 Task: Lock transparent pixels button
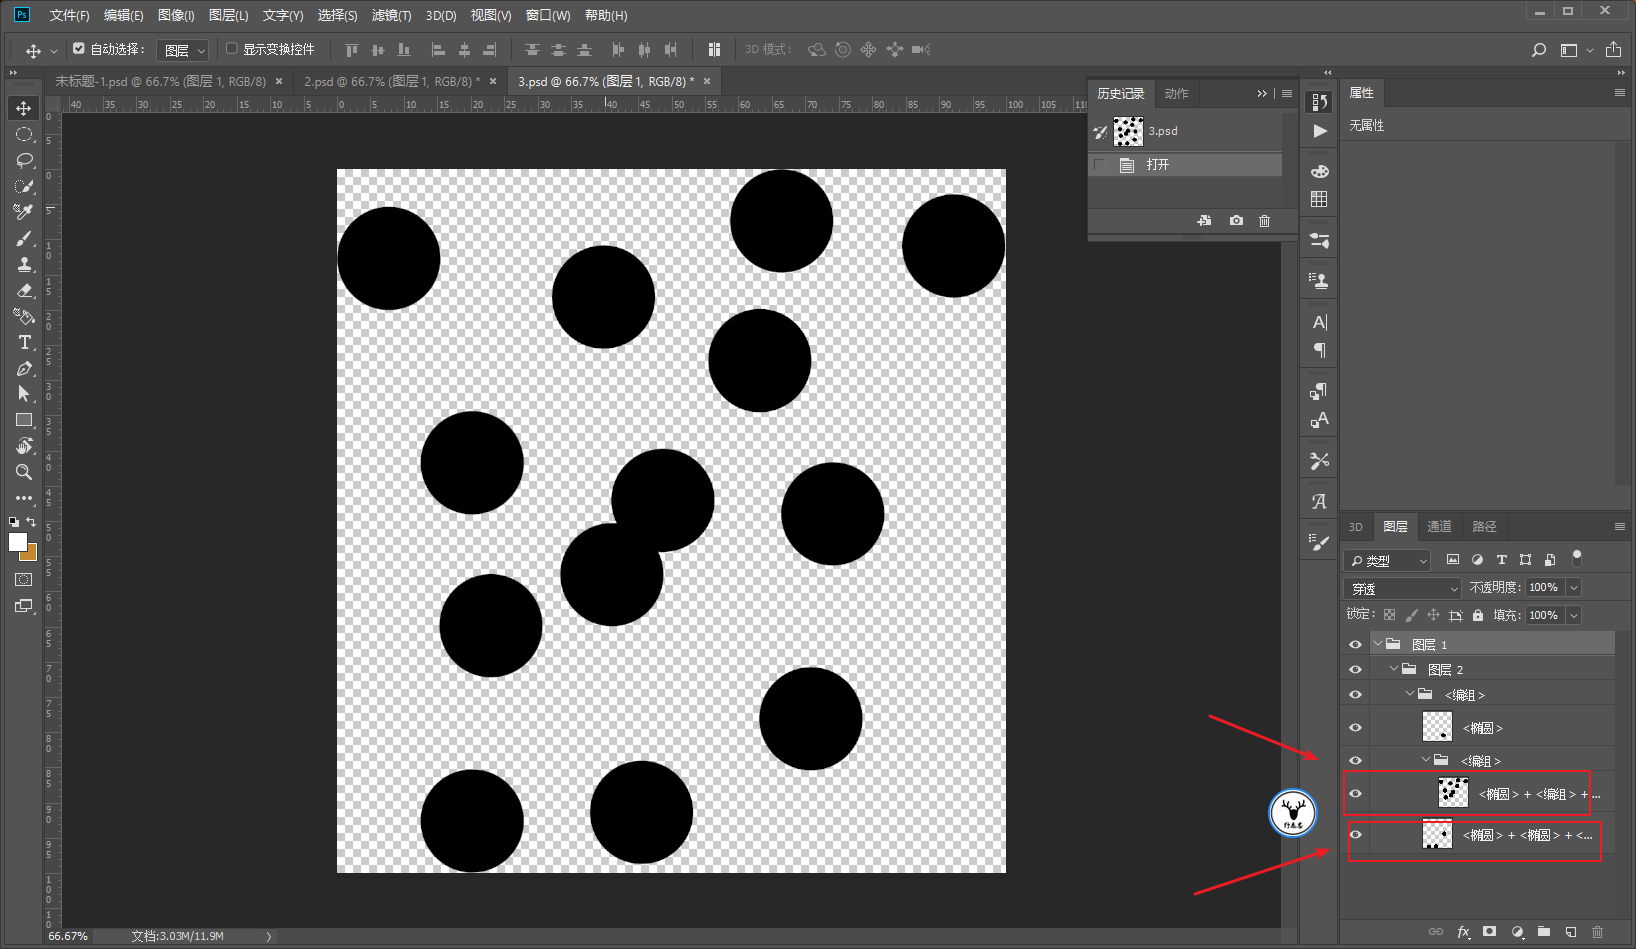click(x=1389, y=615)
